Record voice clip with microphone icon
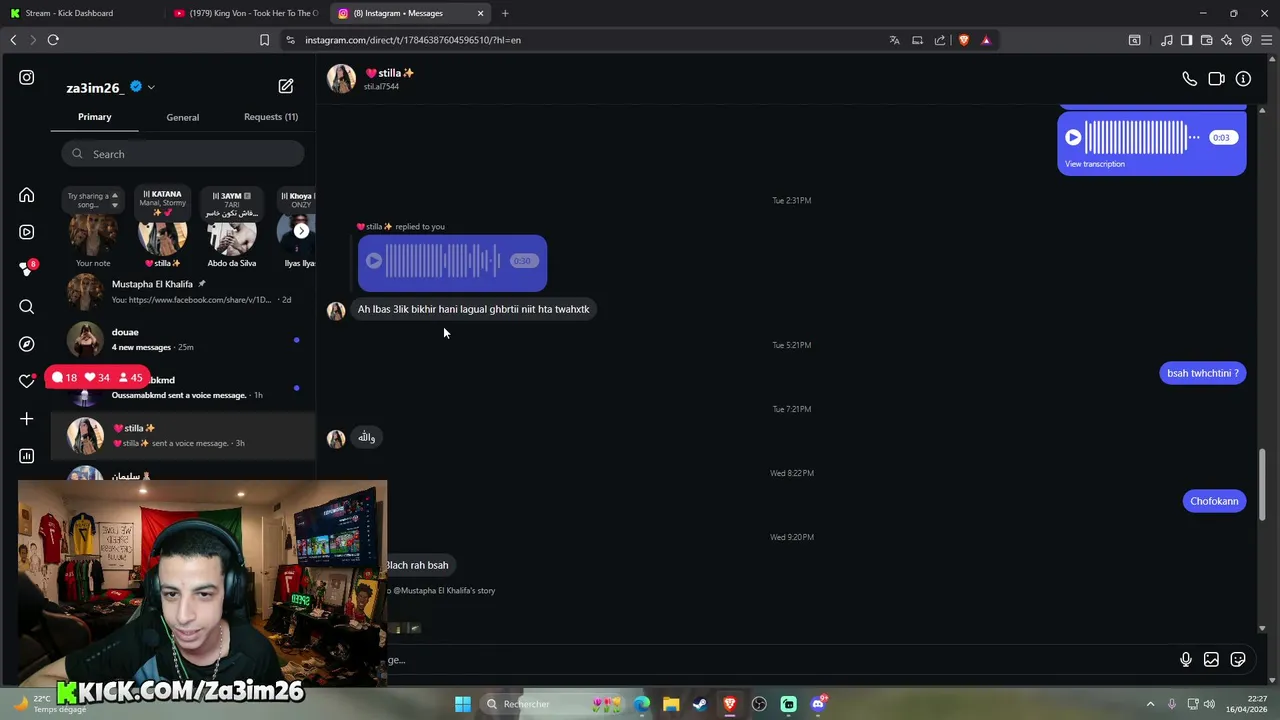The height and width of the screenshot is (720, 1280). tap(1185, 660)
